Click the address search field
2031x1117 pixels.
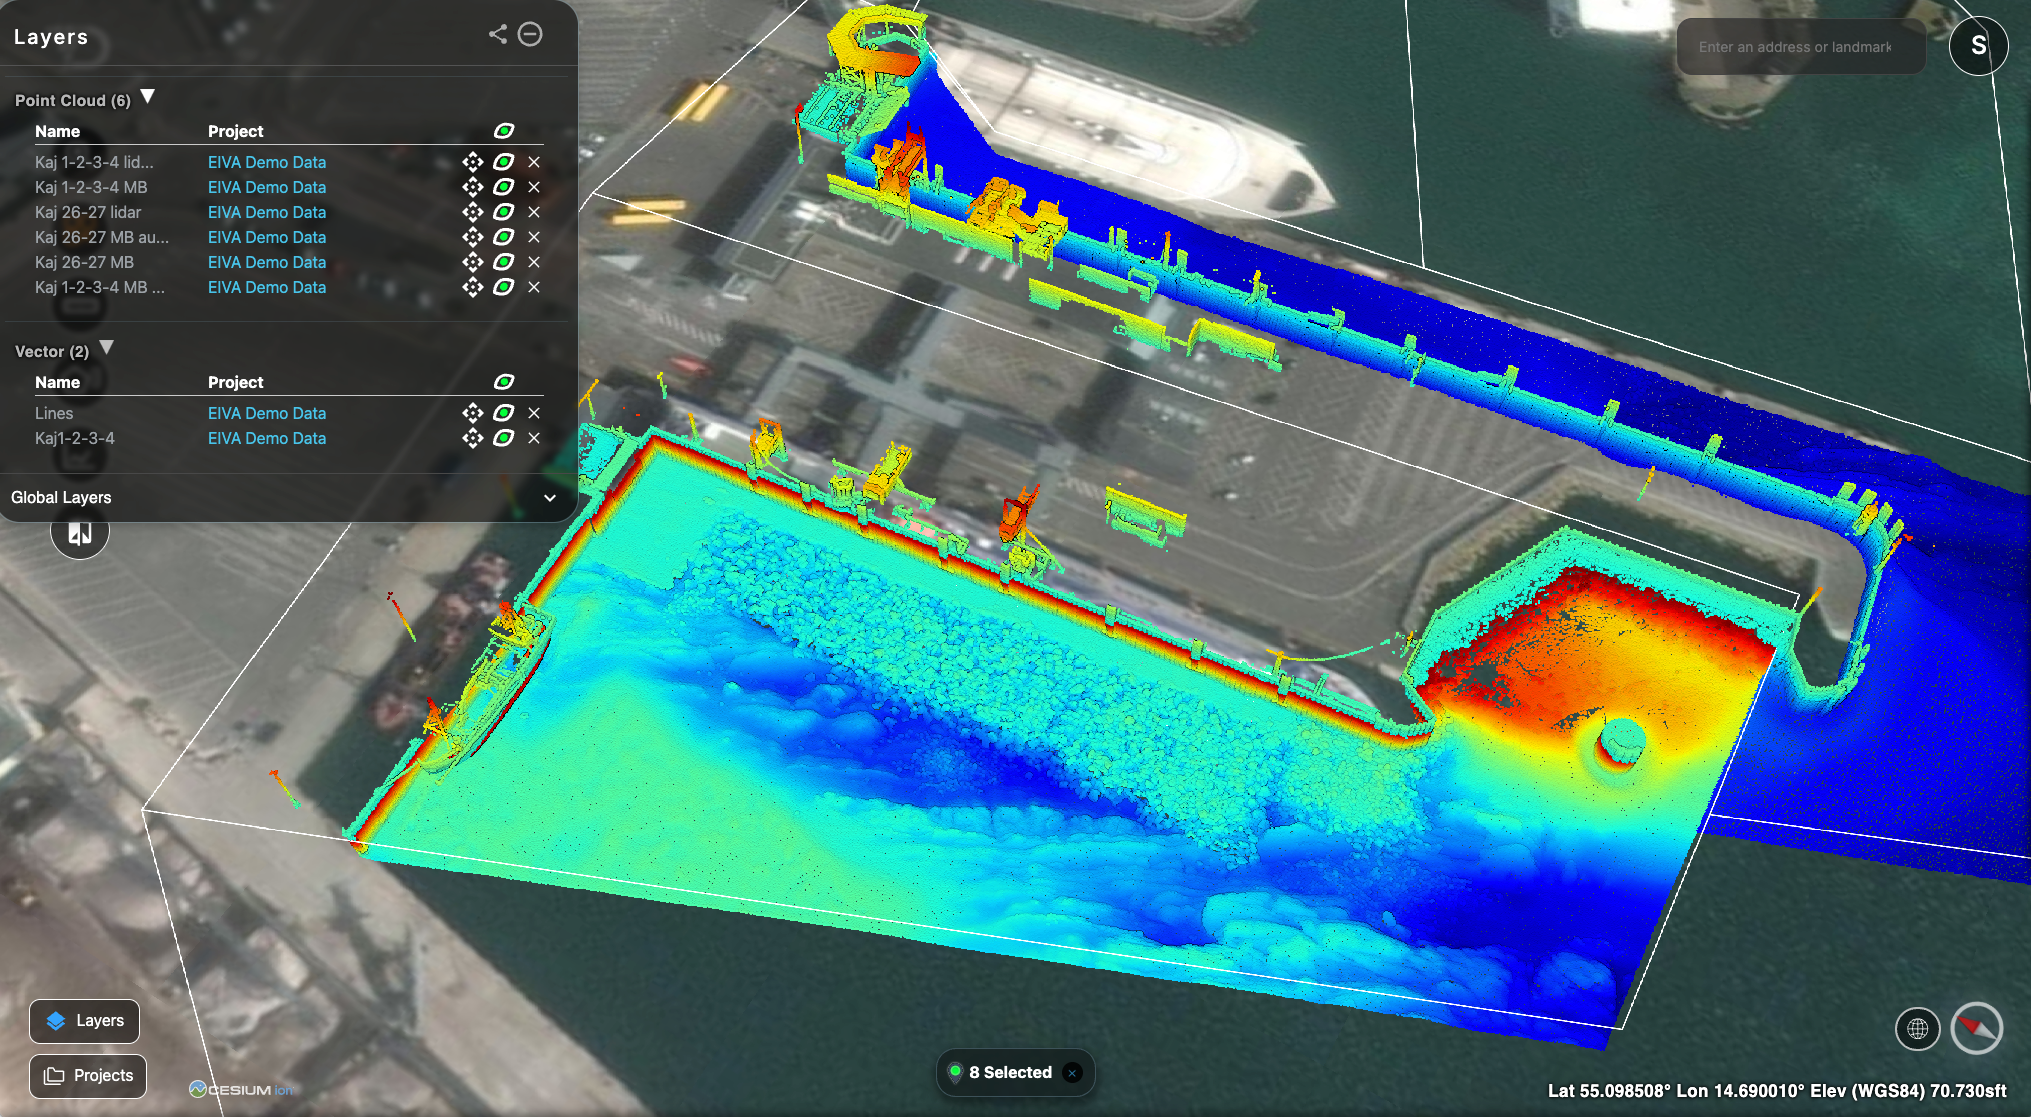tap(1799, 46)
